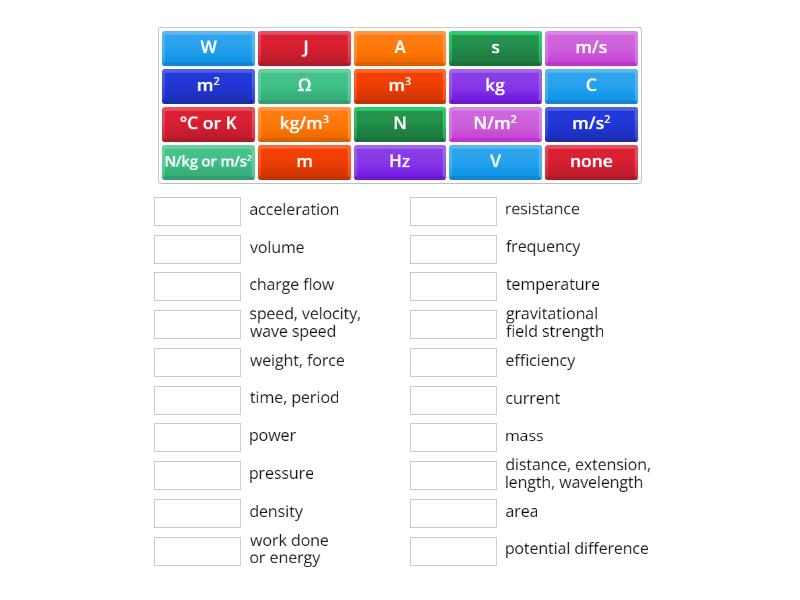Pick the m/s tile for speed

click(x=591, y=47)
